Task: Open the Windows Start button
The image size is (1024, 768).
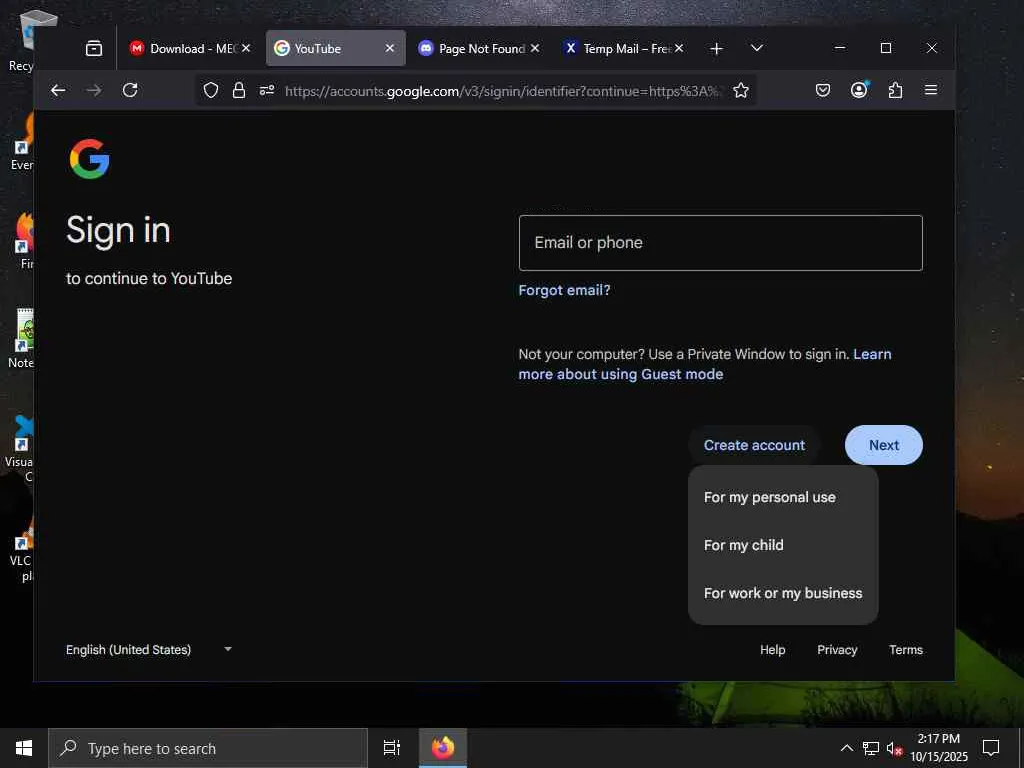Action: click(24, 748)
